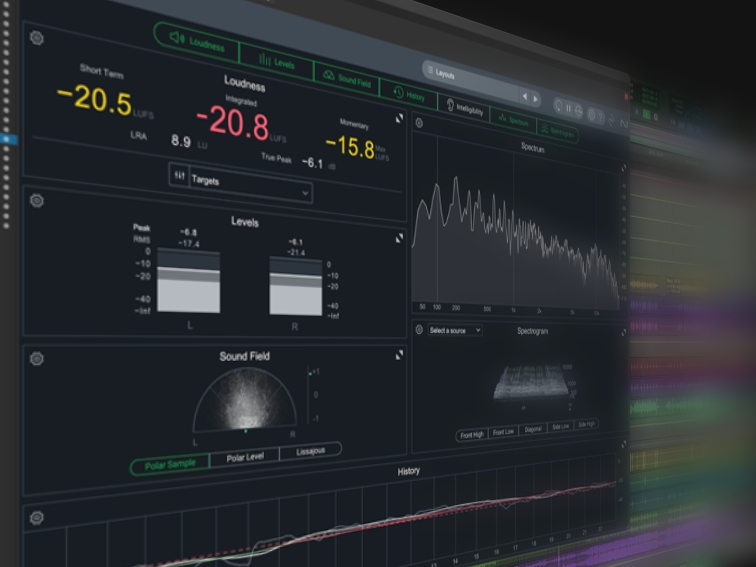Toggle the History module button
This screenshot has width=756, height=567.
tap(408, 94)
